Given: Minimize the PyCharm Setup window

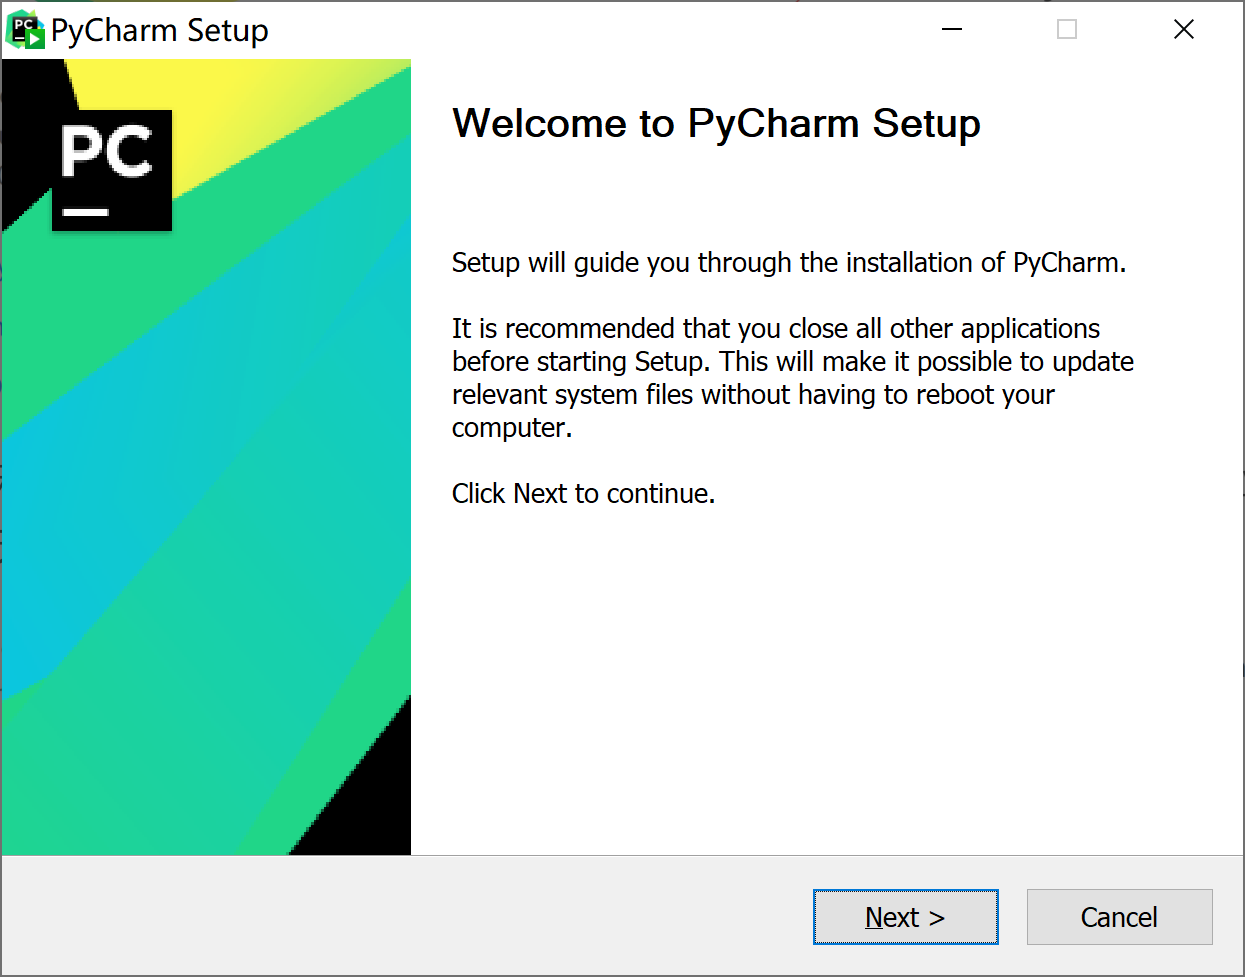Looking at the screenshot, I should click(x=952, y=30).
